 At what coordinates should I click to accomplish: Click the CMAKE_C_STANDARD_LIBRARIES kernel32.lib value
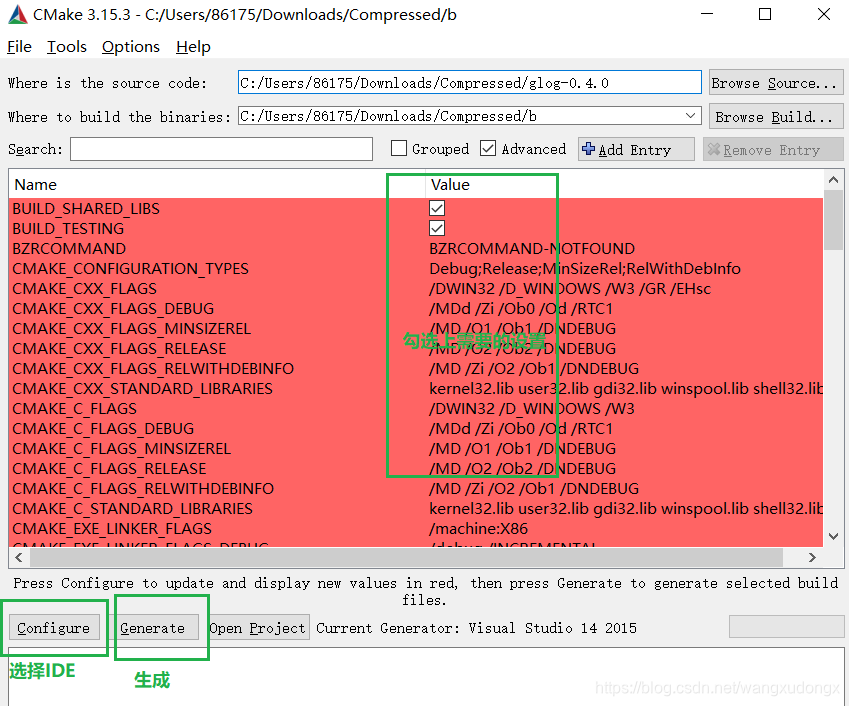coord(626,509)
